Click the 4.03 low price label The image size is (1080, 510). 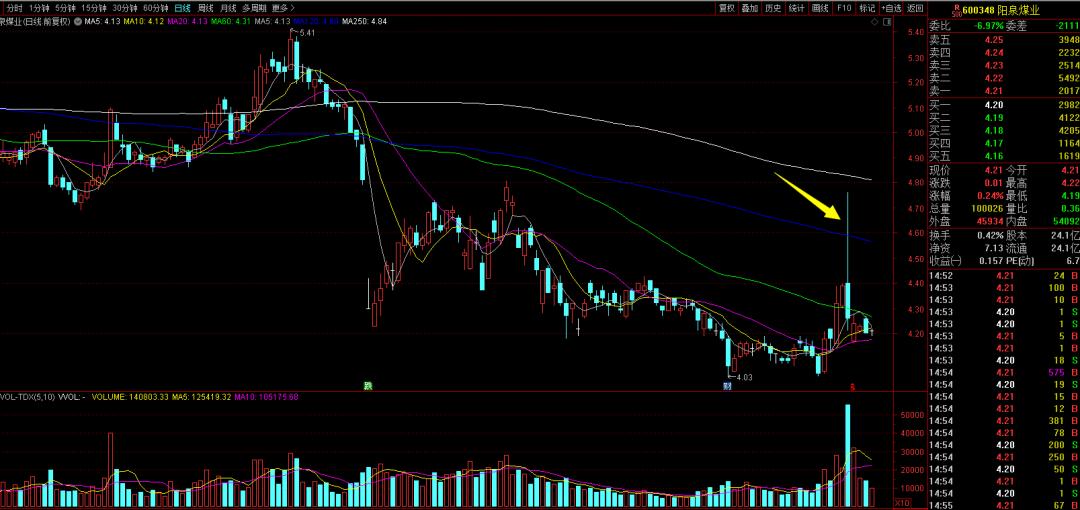[x=744, y=377]
